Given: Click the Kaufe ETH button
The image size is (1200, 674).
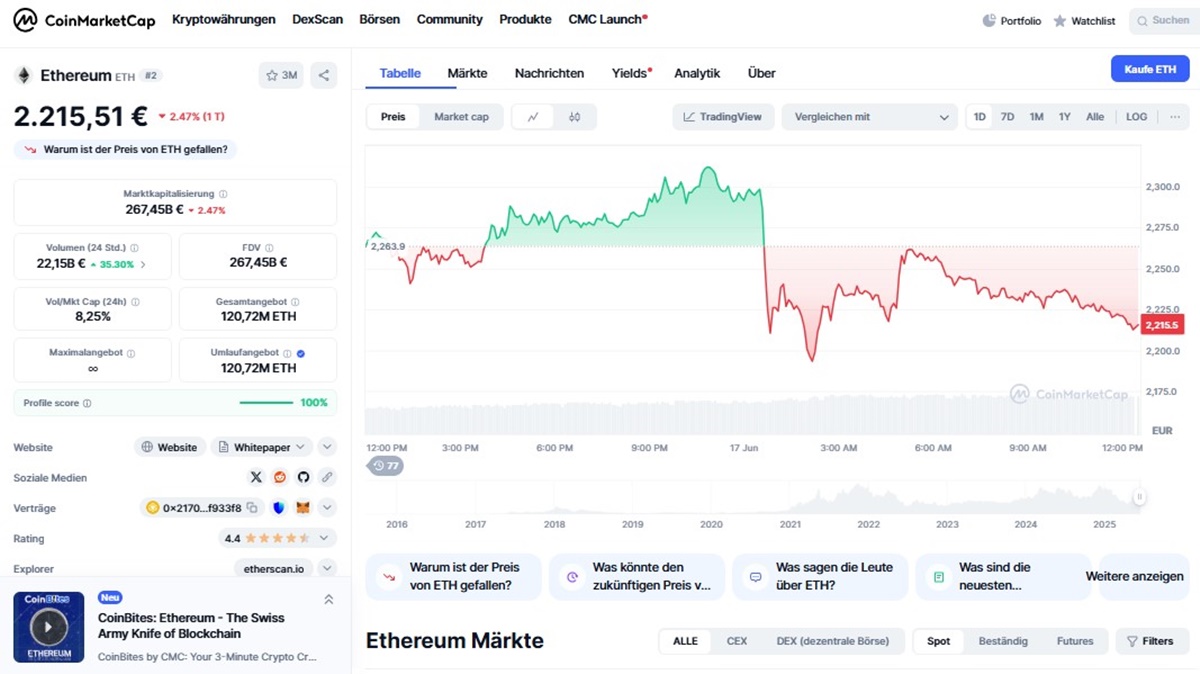Looking at the screenshot, I should click(x=1150, y=69).
